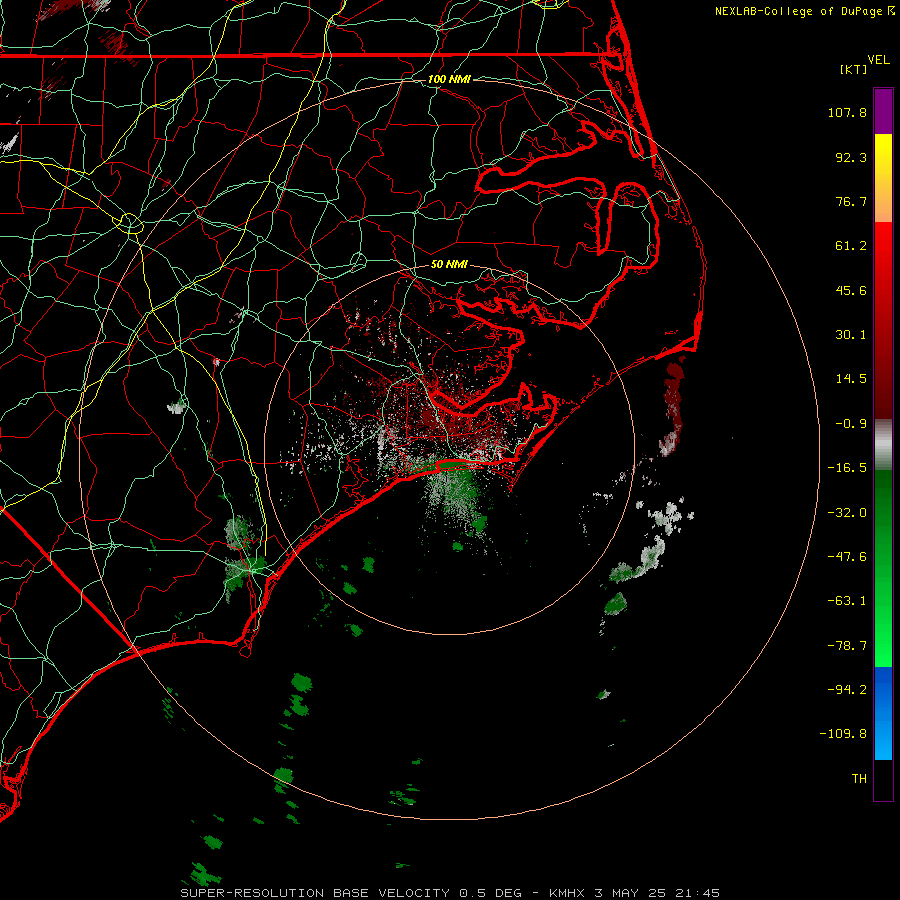Click the -109.8 scale value
The width and height of the screenshot is (900, 900).
(843, 734)
